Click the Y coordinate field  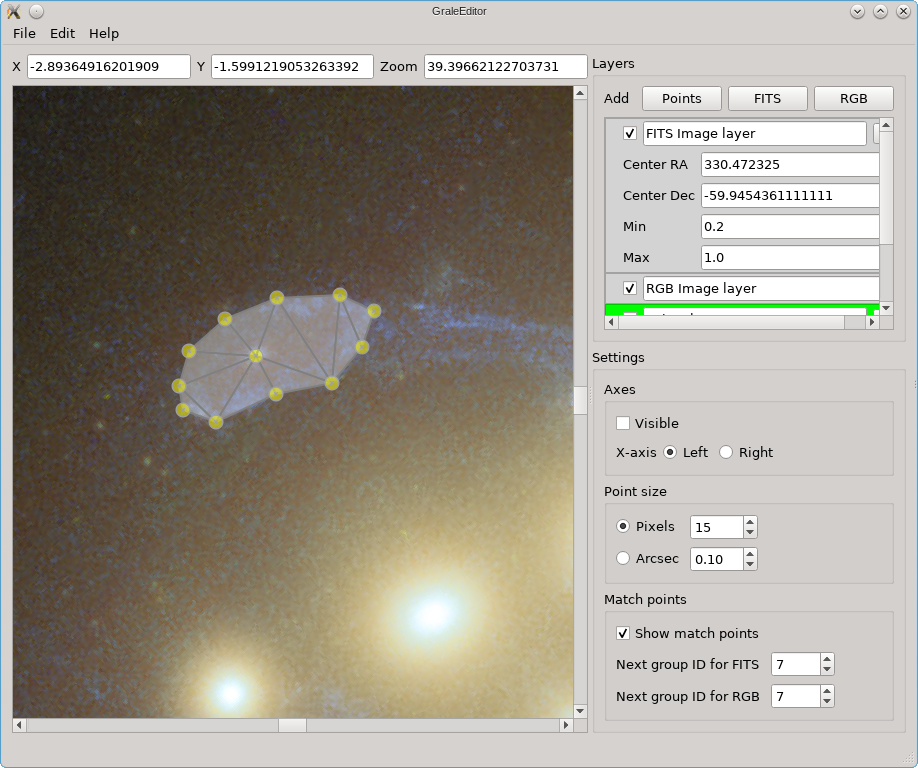point(292,67)
